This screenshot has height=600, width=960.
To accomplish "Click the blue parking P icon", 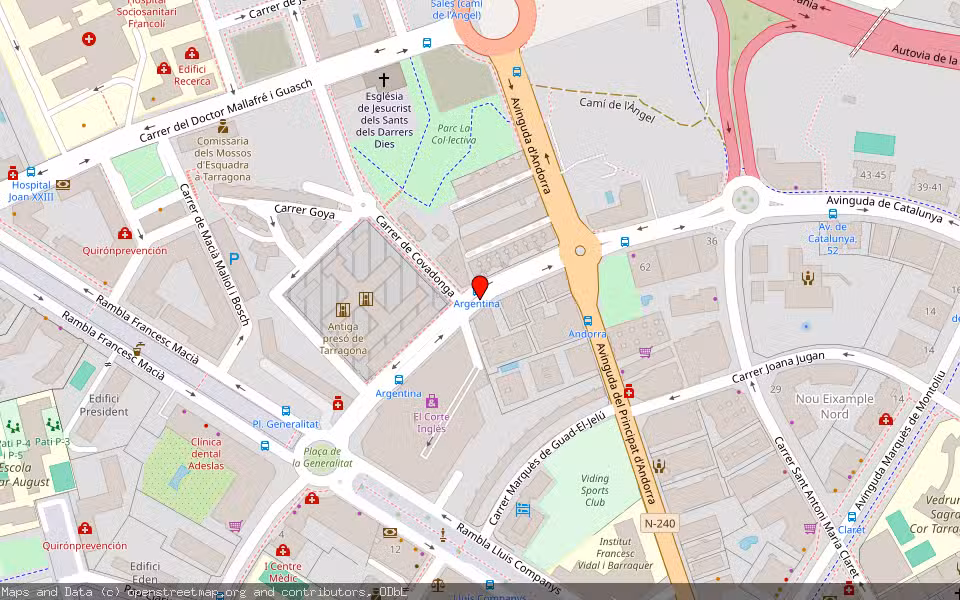I will [x=233, y=259].
